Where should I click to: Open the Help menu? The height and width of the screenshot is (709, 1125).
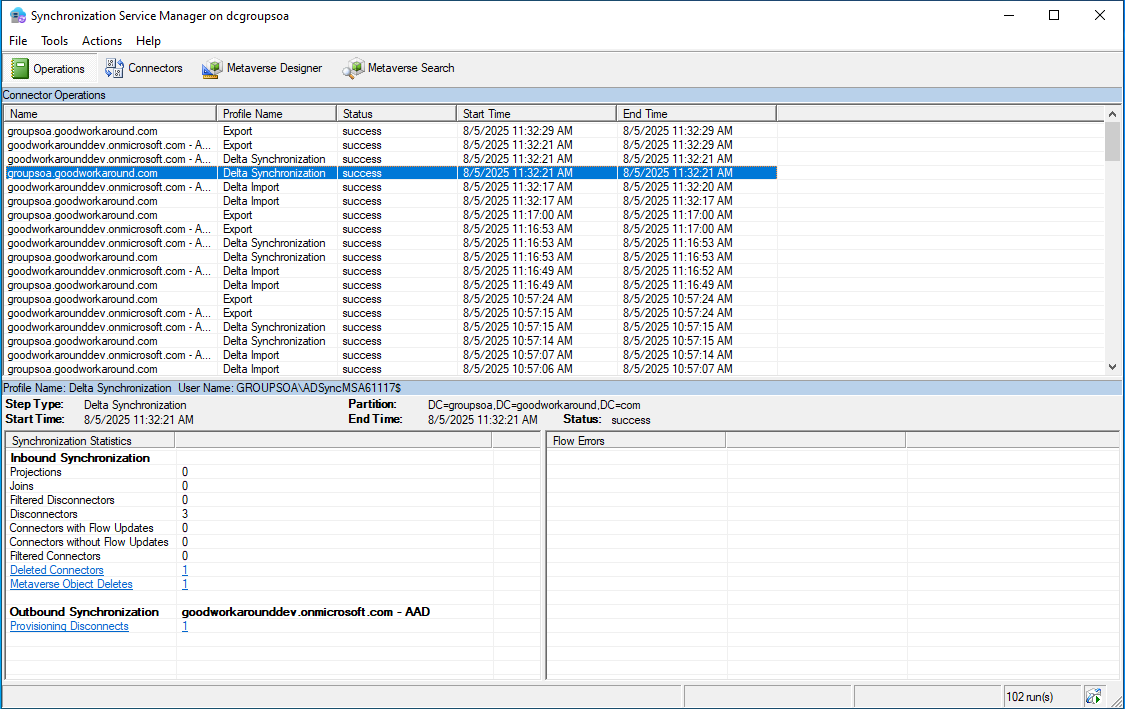(148, 41)
